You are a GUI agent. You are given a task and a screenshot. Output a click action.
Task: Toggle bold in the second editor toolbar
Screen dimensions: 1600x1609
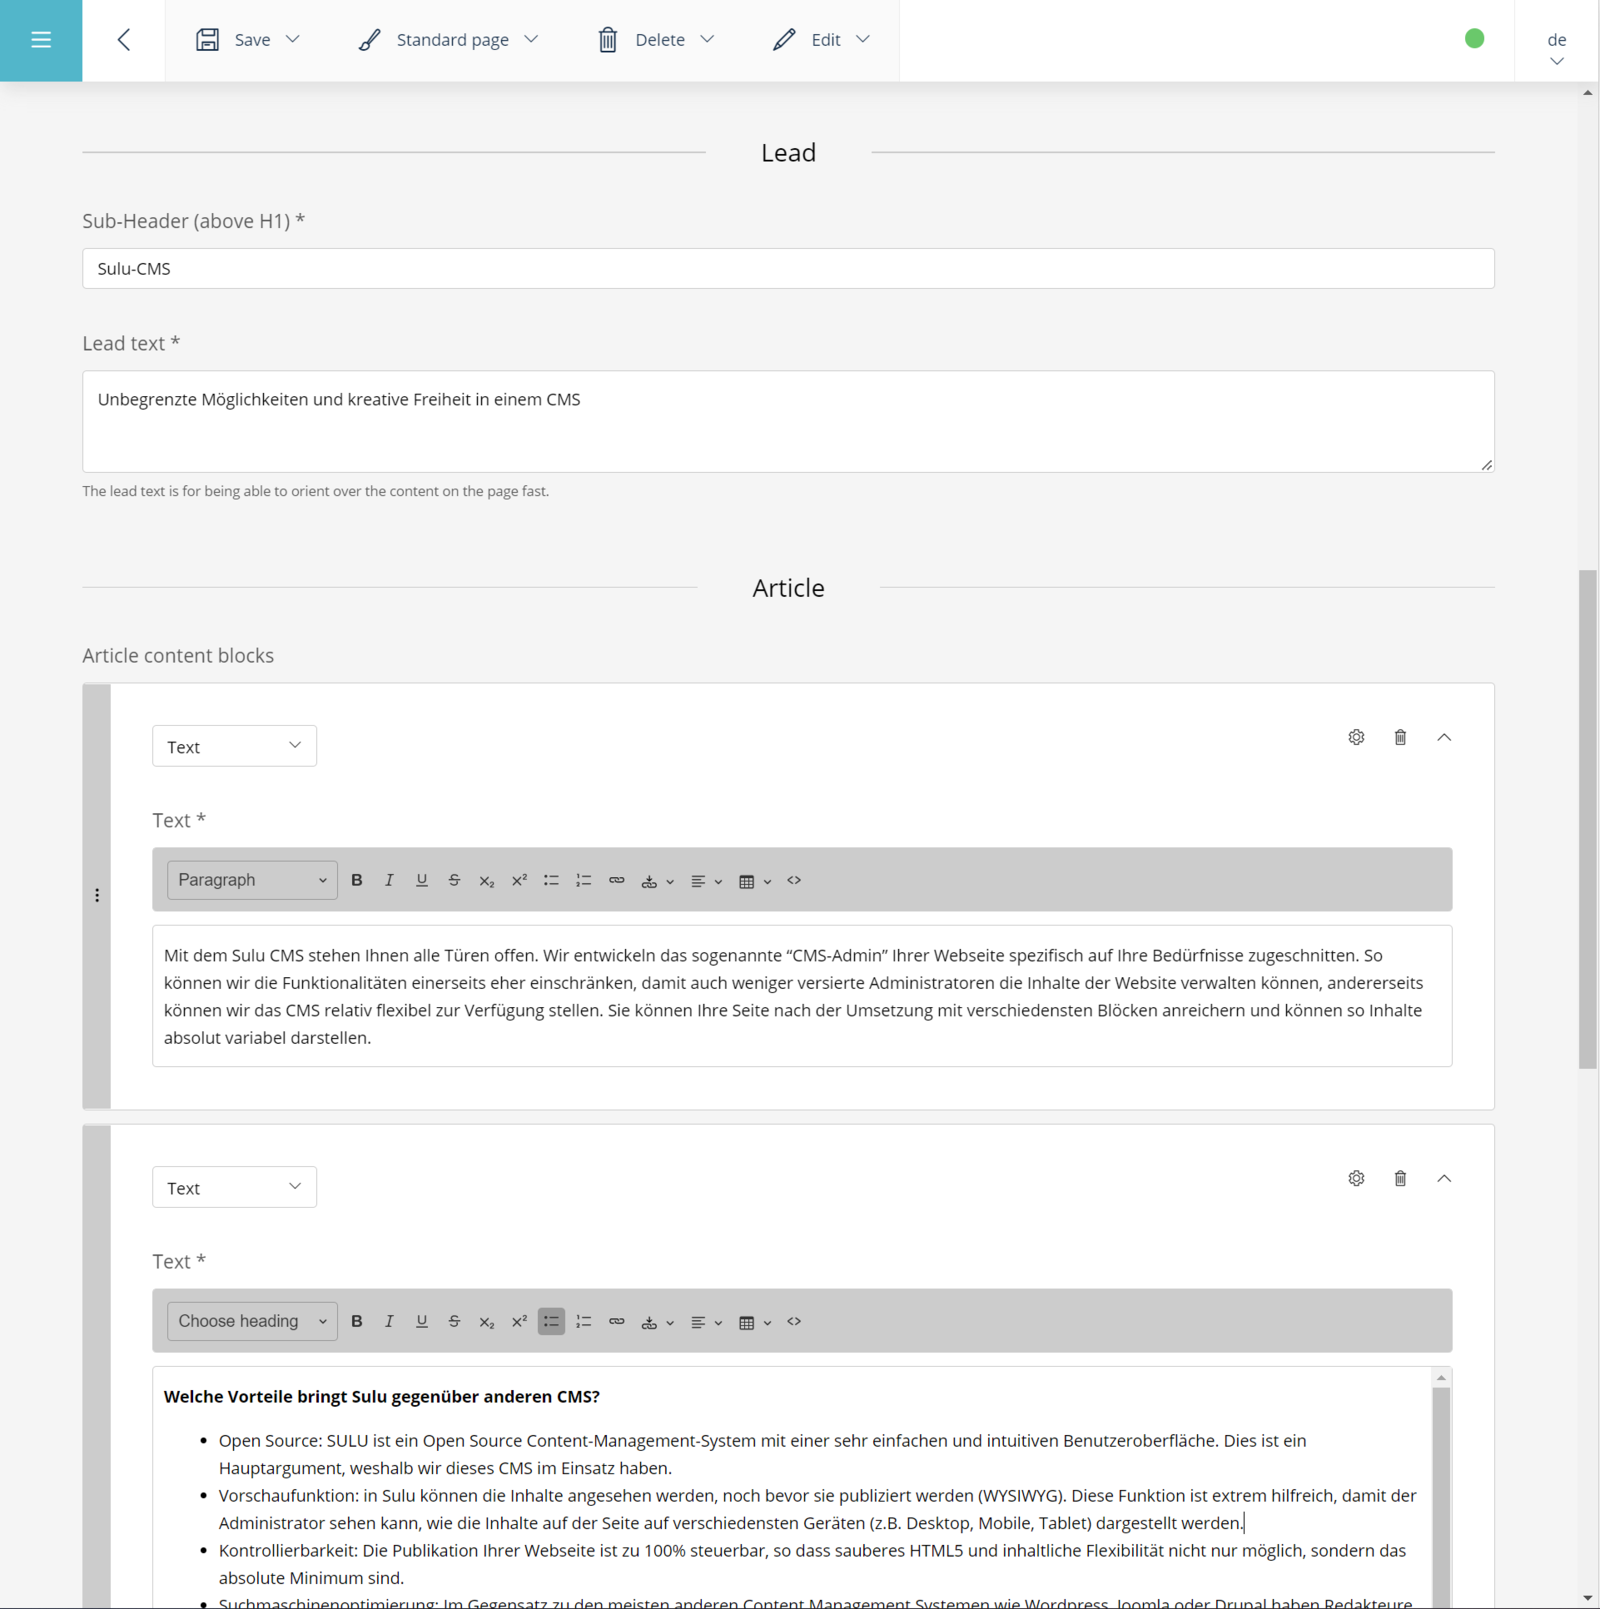click(357, 1321)
